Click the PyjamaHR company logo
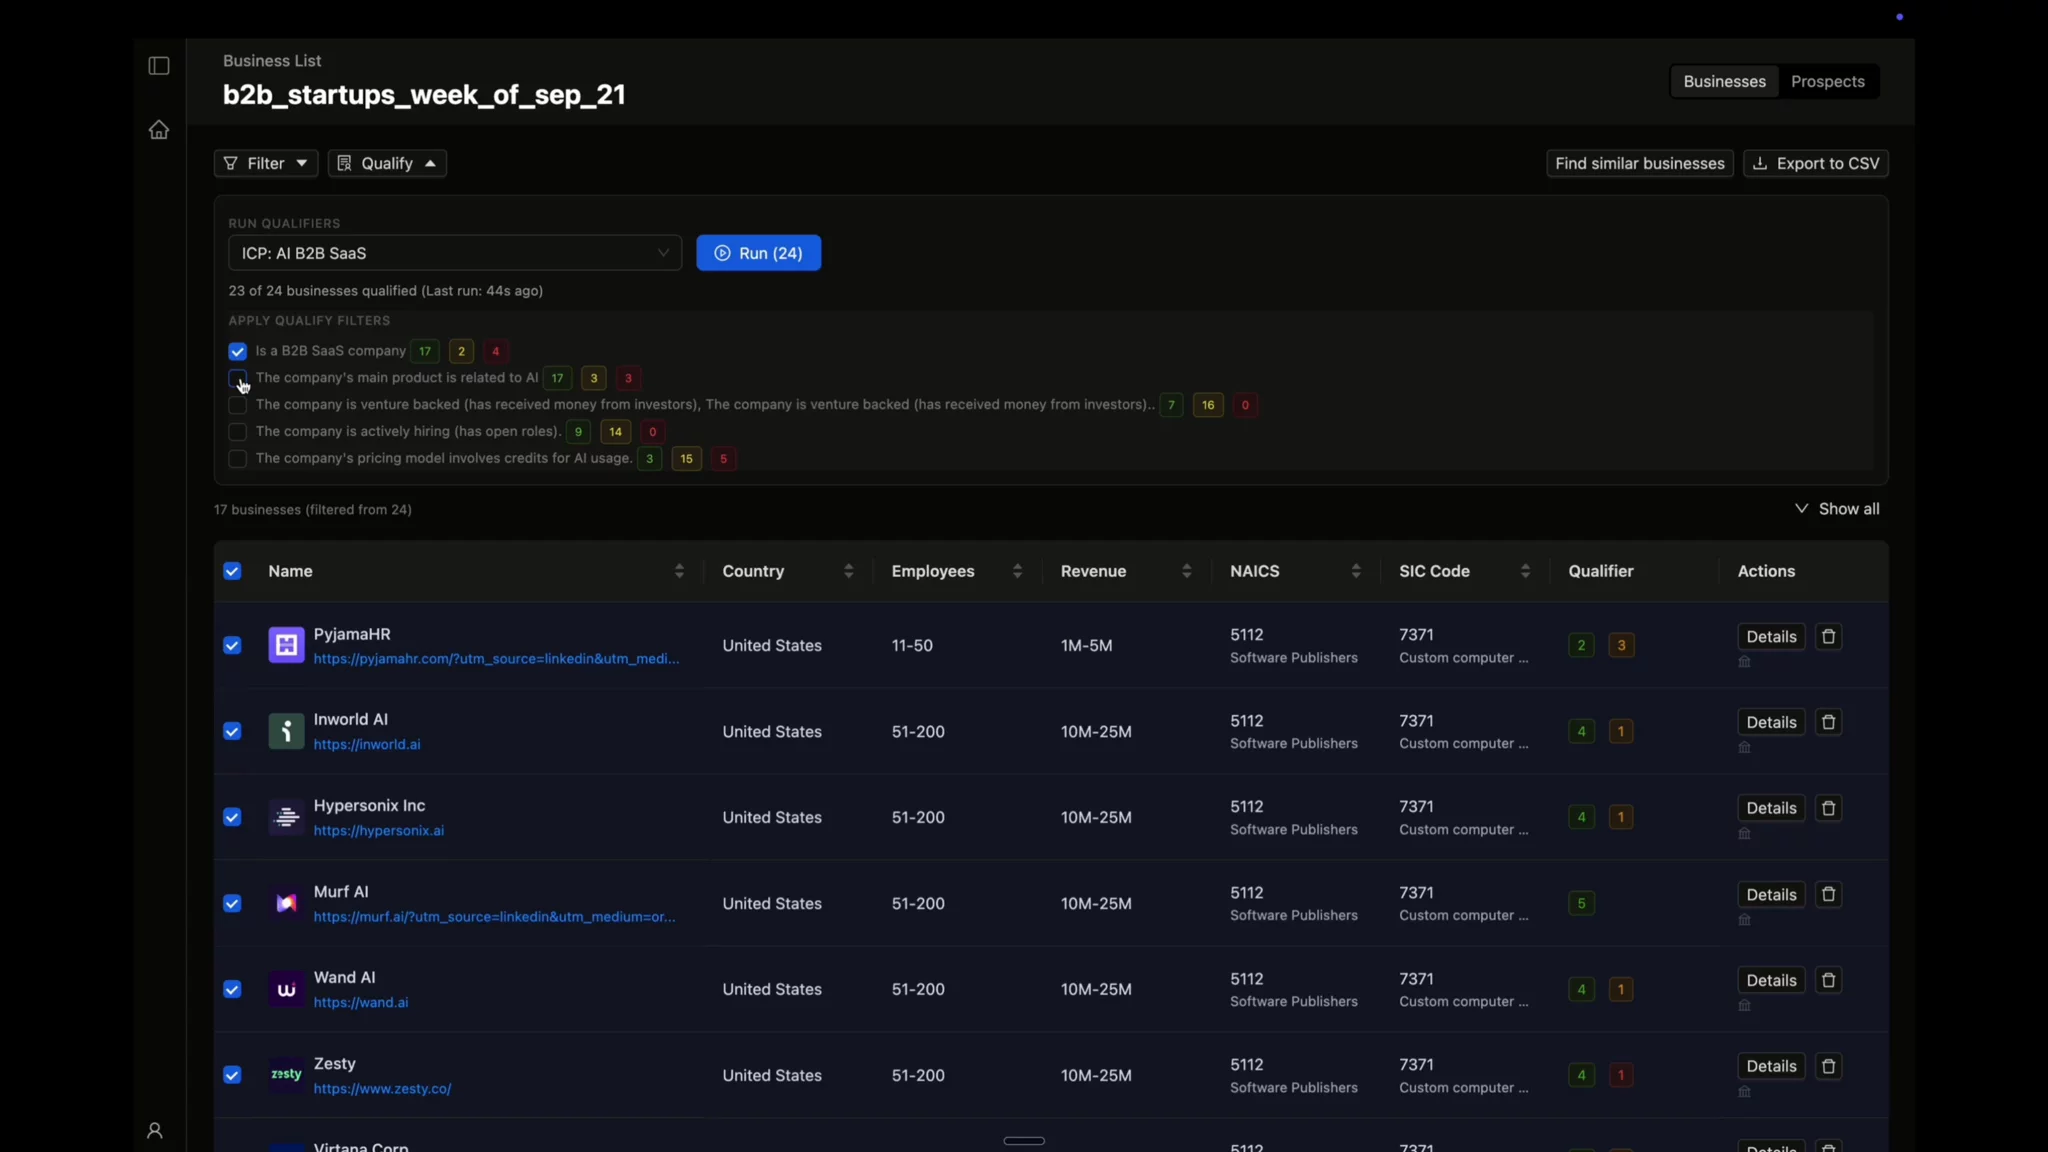The image size is (2048, 1152). pyautogui.click(x=286, y=645)
